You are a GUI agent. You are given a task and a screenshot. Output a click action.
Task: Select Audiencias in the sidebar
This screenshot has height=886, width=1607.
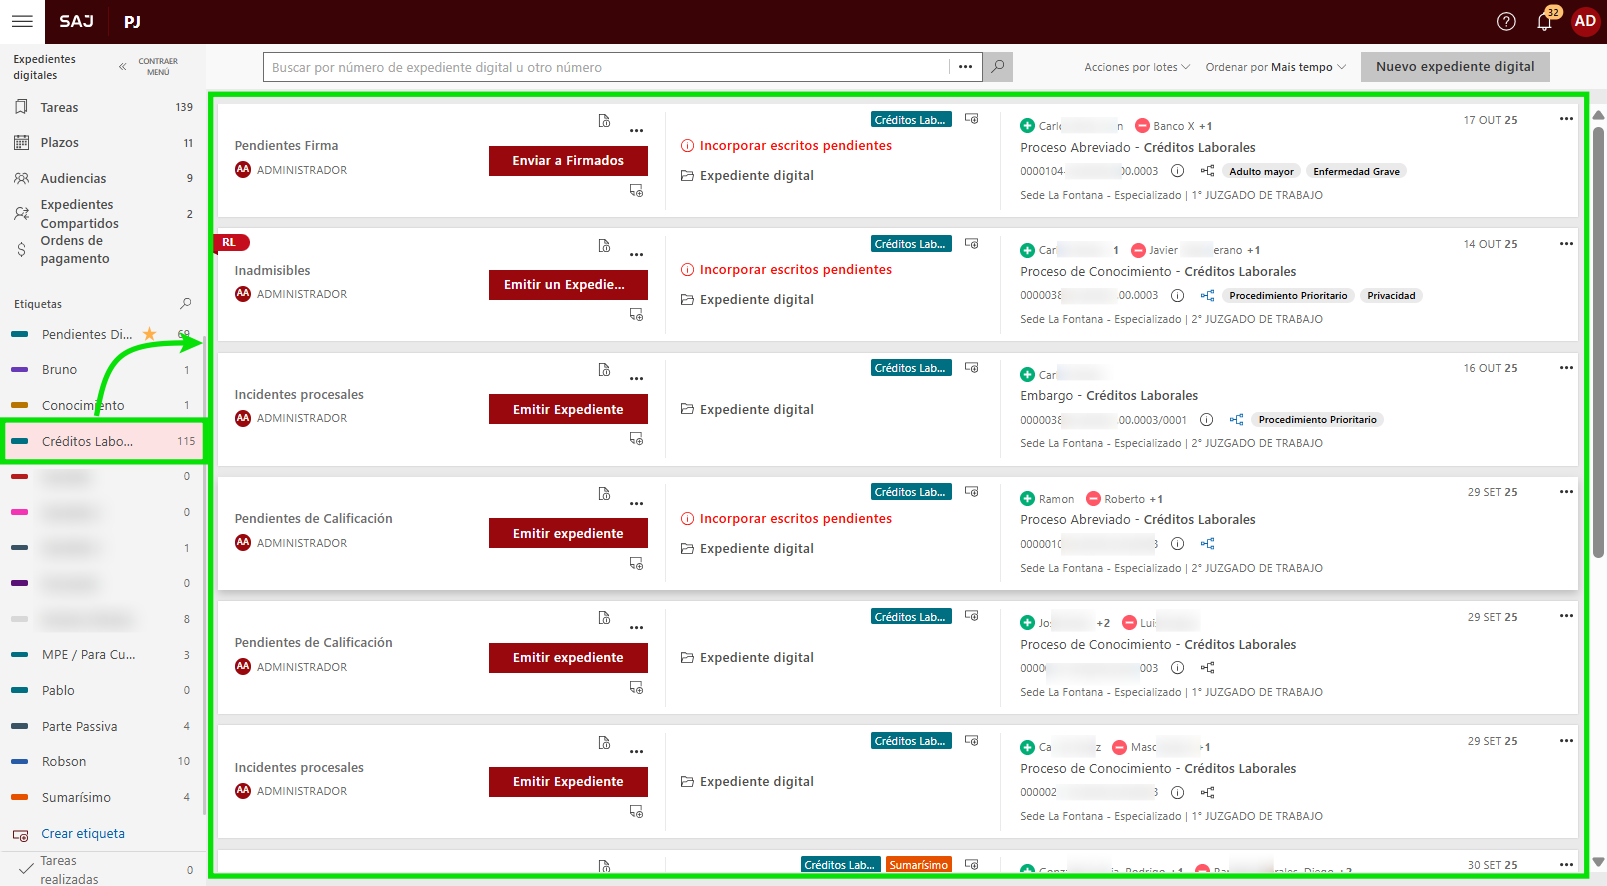[73, 178]
